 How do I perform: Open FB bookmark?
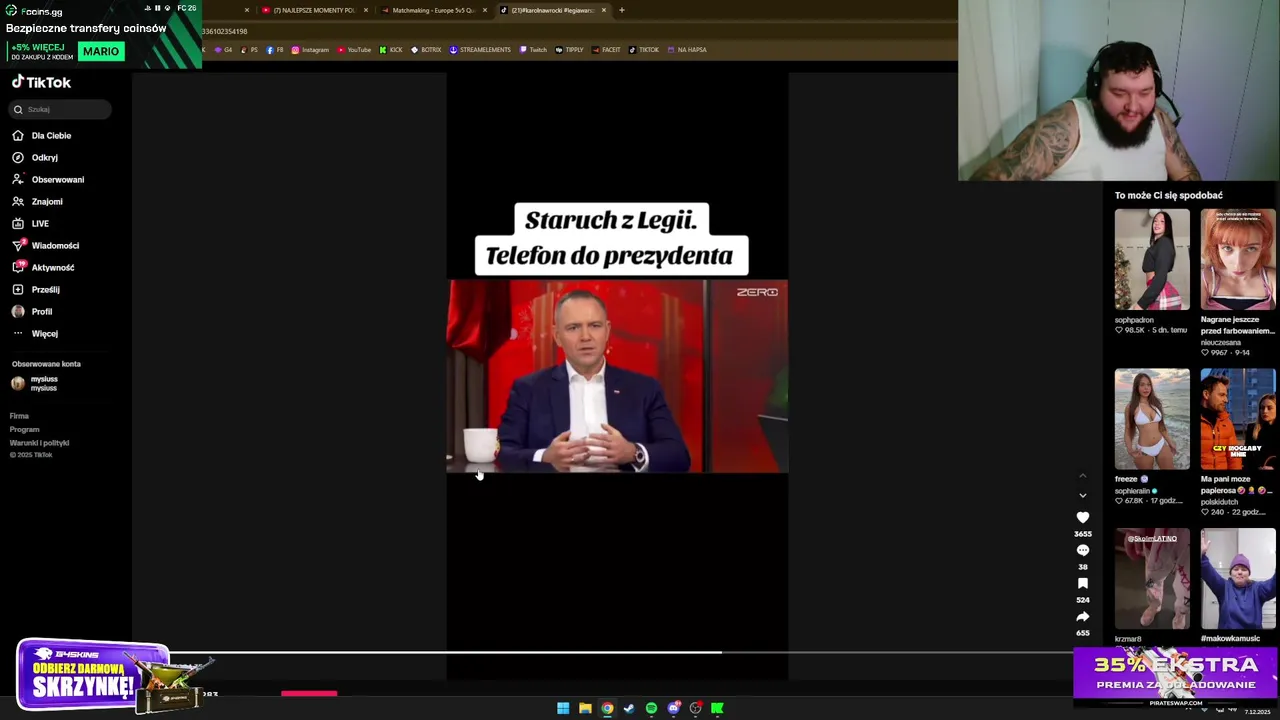(275, 49)
